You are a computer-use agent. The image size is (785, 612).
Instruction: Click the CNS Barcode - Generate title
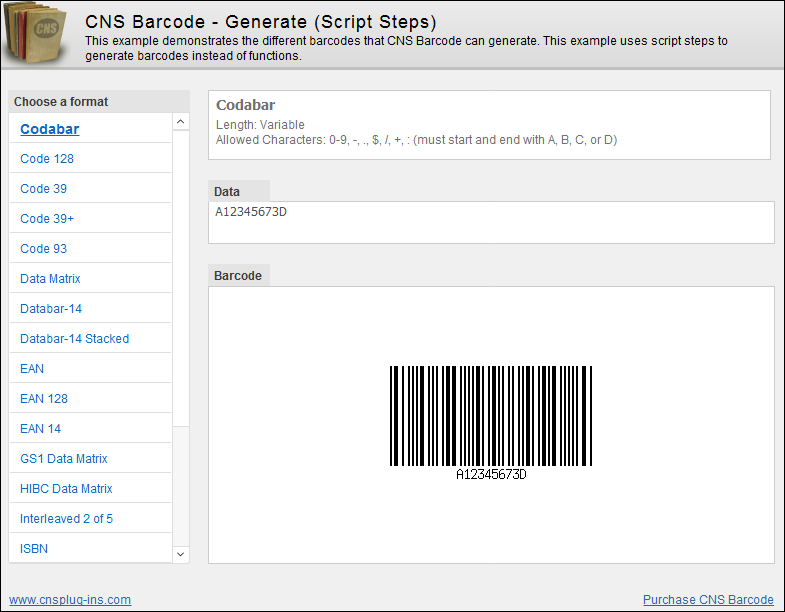point(260,22)
